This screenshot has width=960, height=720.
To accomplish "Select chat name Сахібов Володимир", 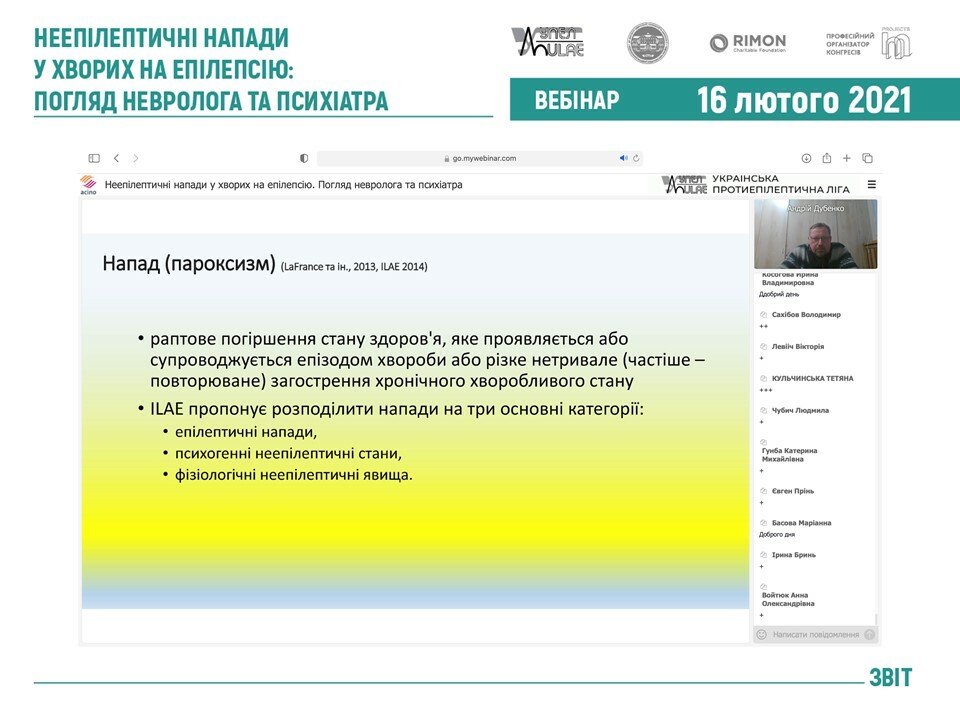I will click(x=806, y=315).
